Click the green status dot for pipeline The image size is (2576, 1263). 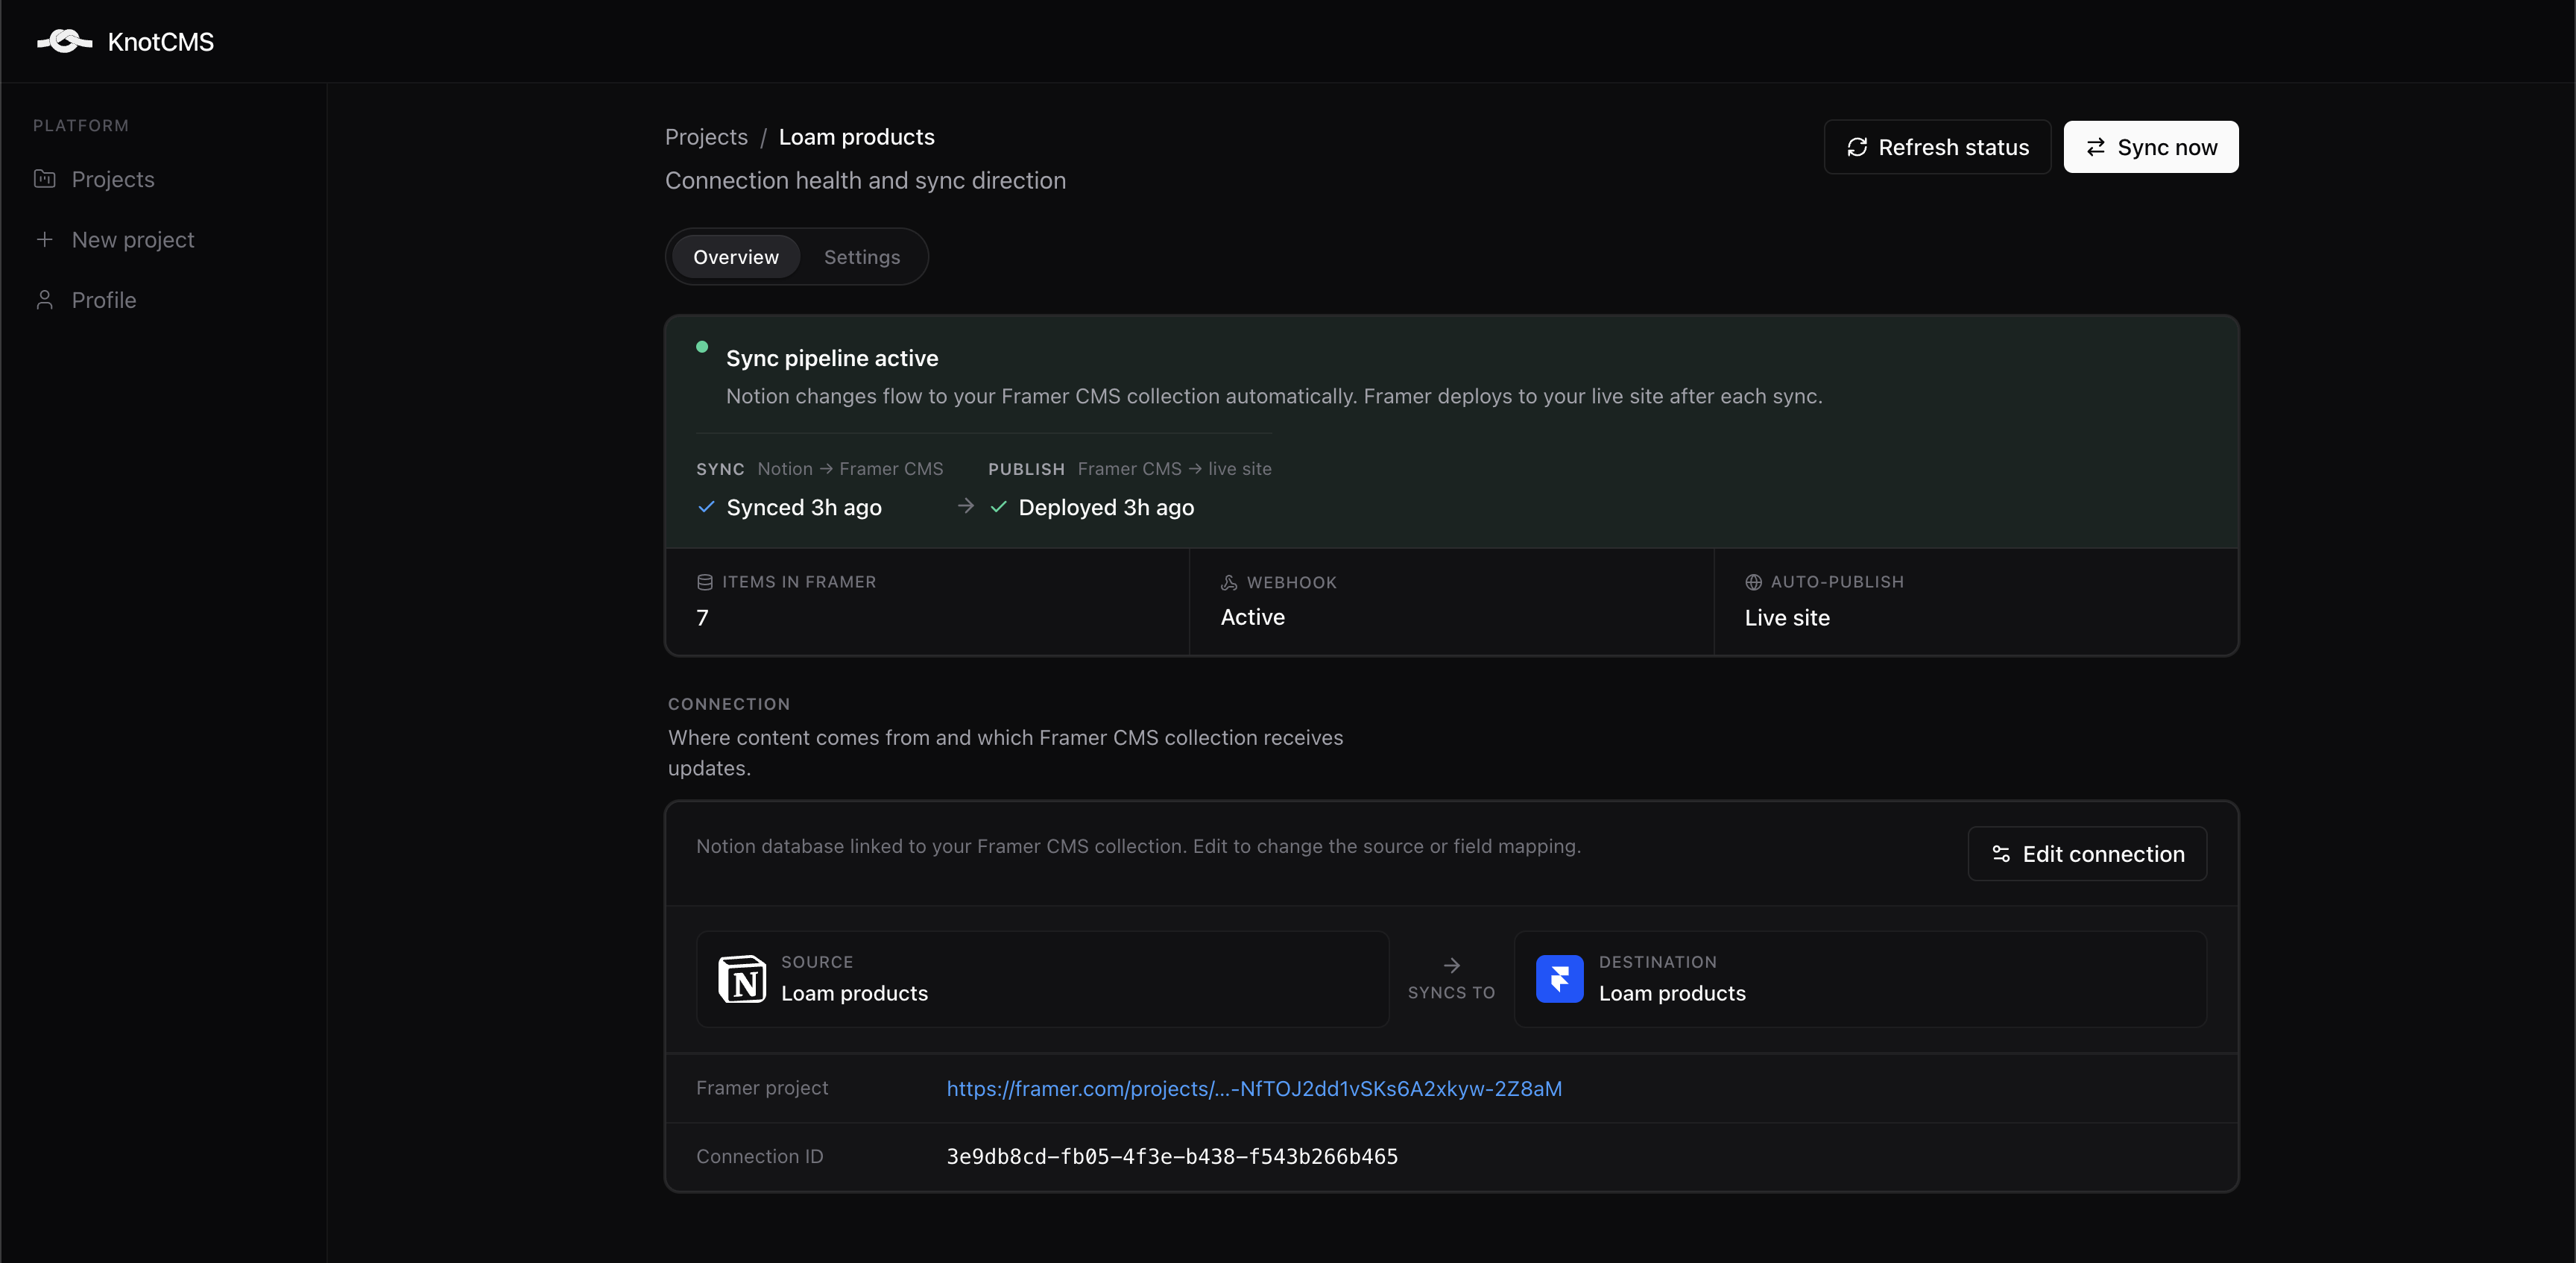[702, 347]
